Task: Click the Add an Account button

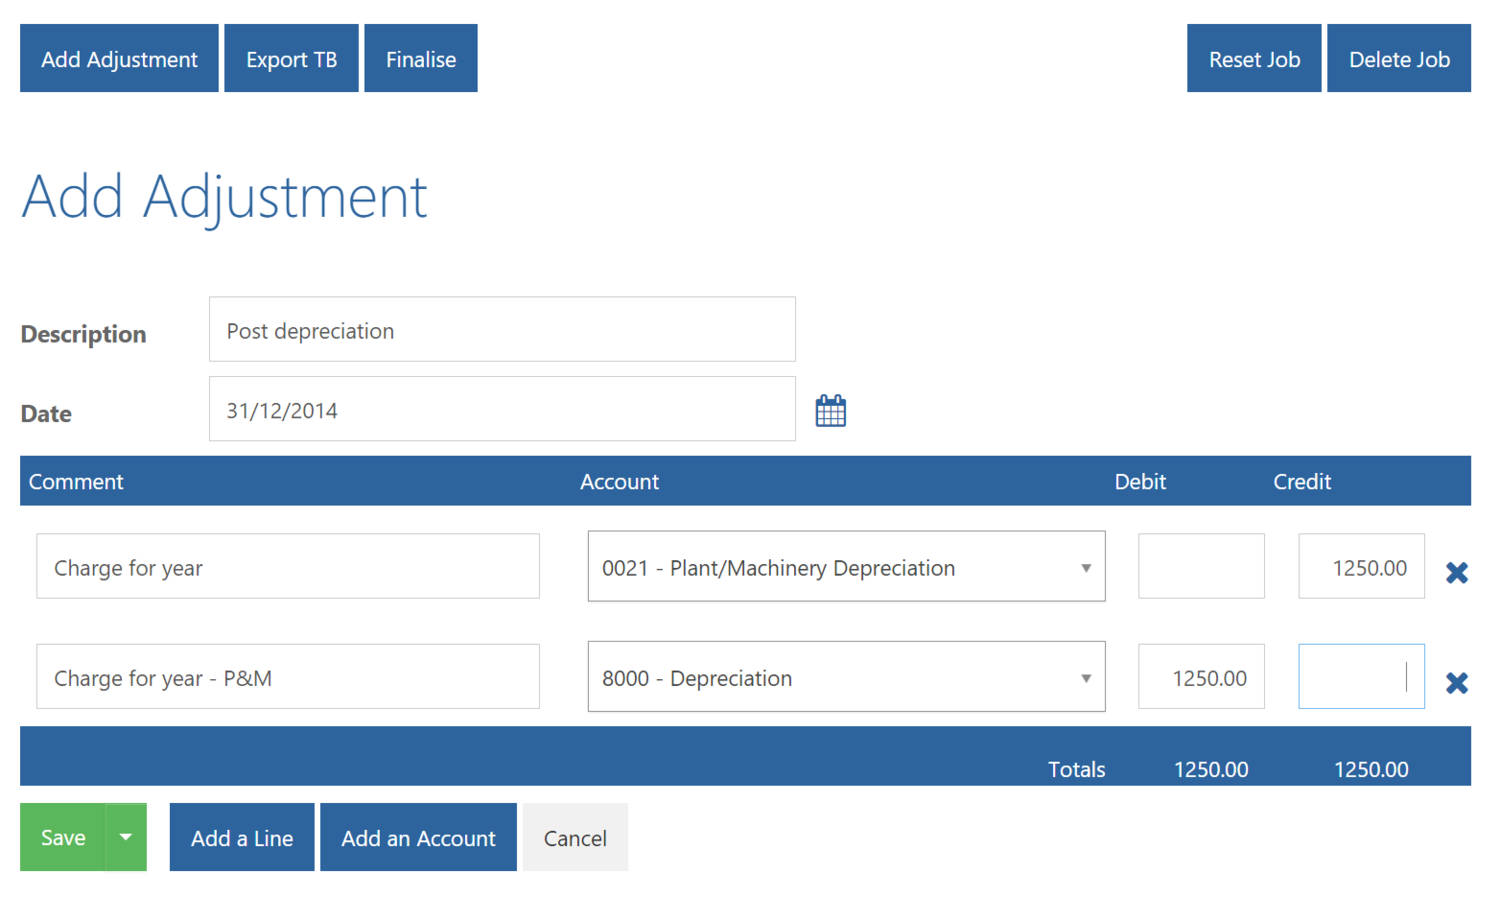Action: [x=418, y=837]
